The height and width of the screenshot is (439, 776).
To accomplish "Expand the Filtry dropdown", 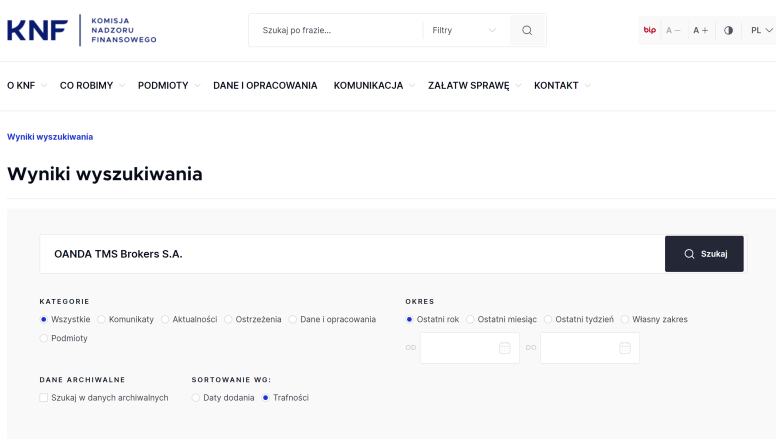I will tap(464, 30).
